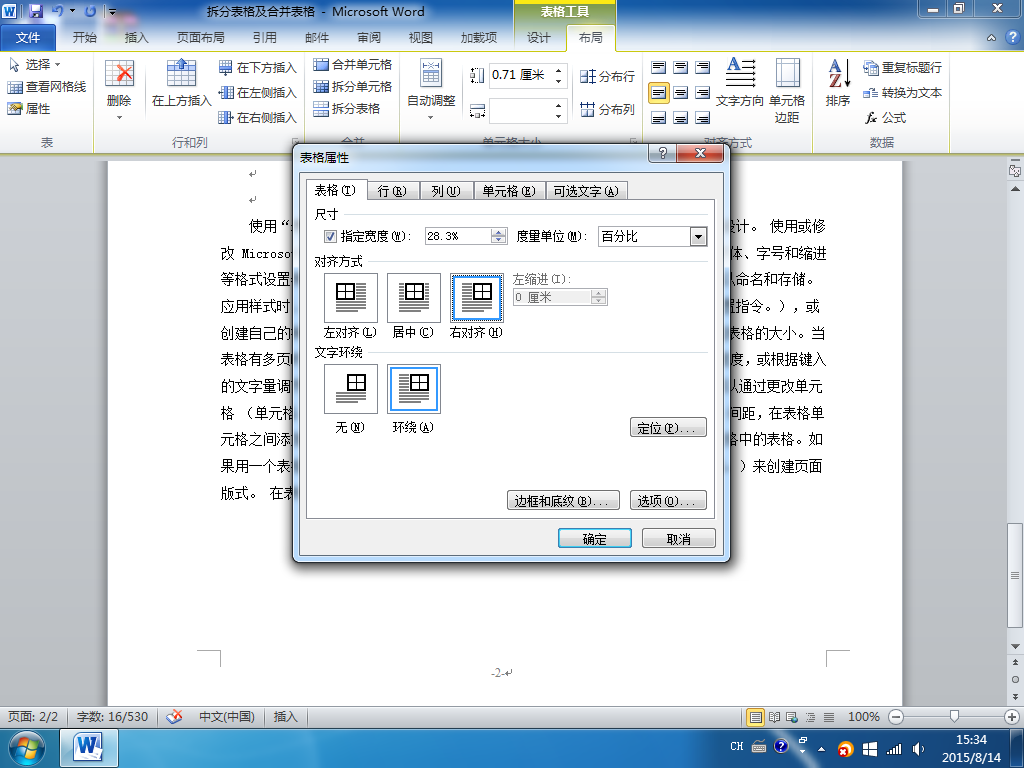
Task: Open undo history dropdown arrow
Action: [72, 11]
